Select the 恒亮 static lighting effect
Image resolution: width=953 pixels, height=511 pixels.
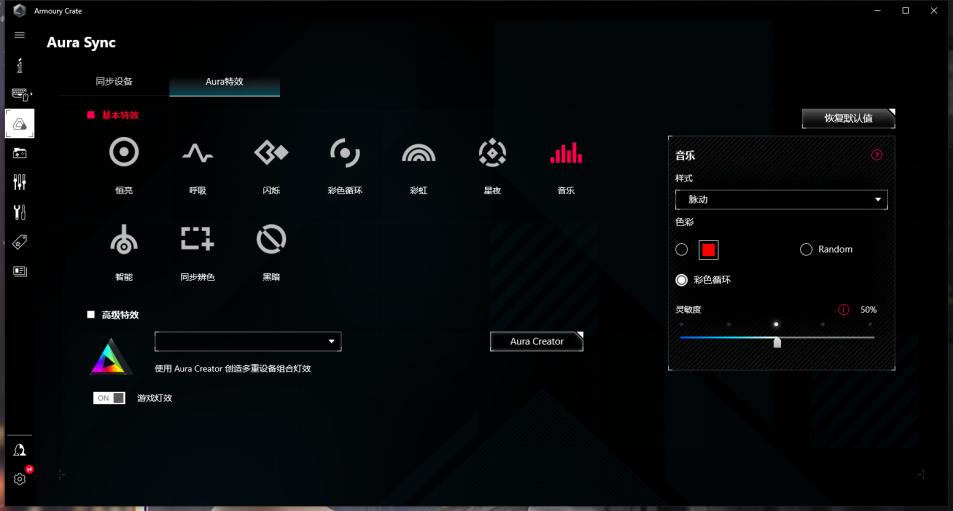pyautogui.click(x=124, y=153)
